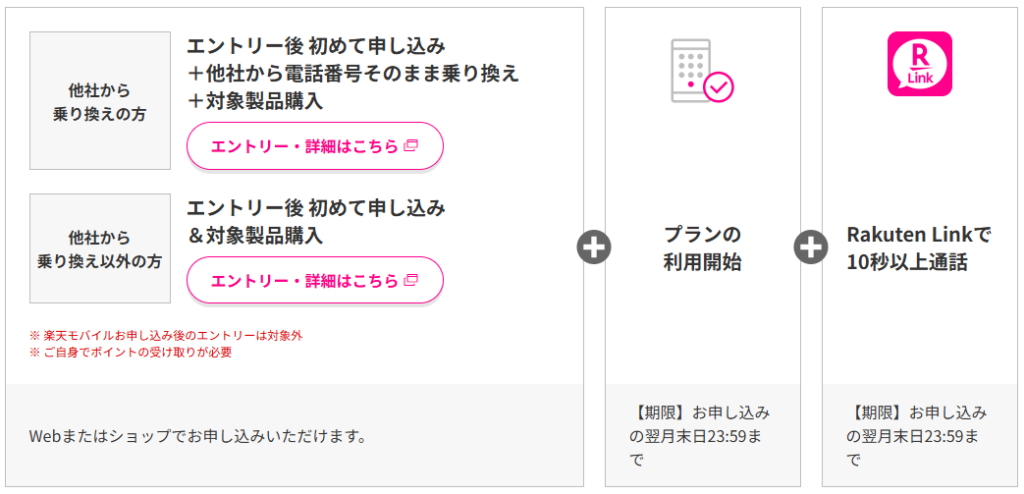This screenshot has height=494, width=1024.
Task: Click the red note ご自身でポイントの受け取りが必要
Action: pos(131,353)
